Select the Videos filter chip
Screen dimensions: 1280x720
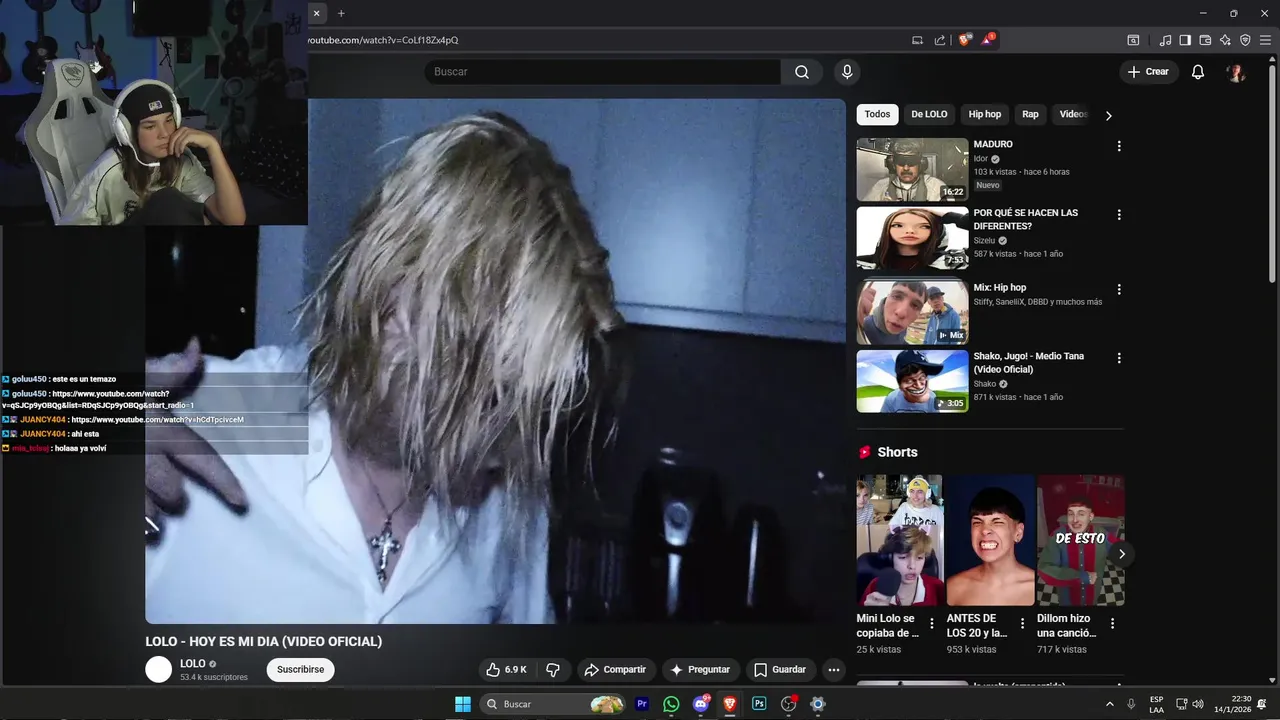click(1072, 114)
